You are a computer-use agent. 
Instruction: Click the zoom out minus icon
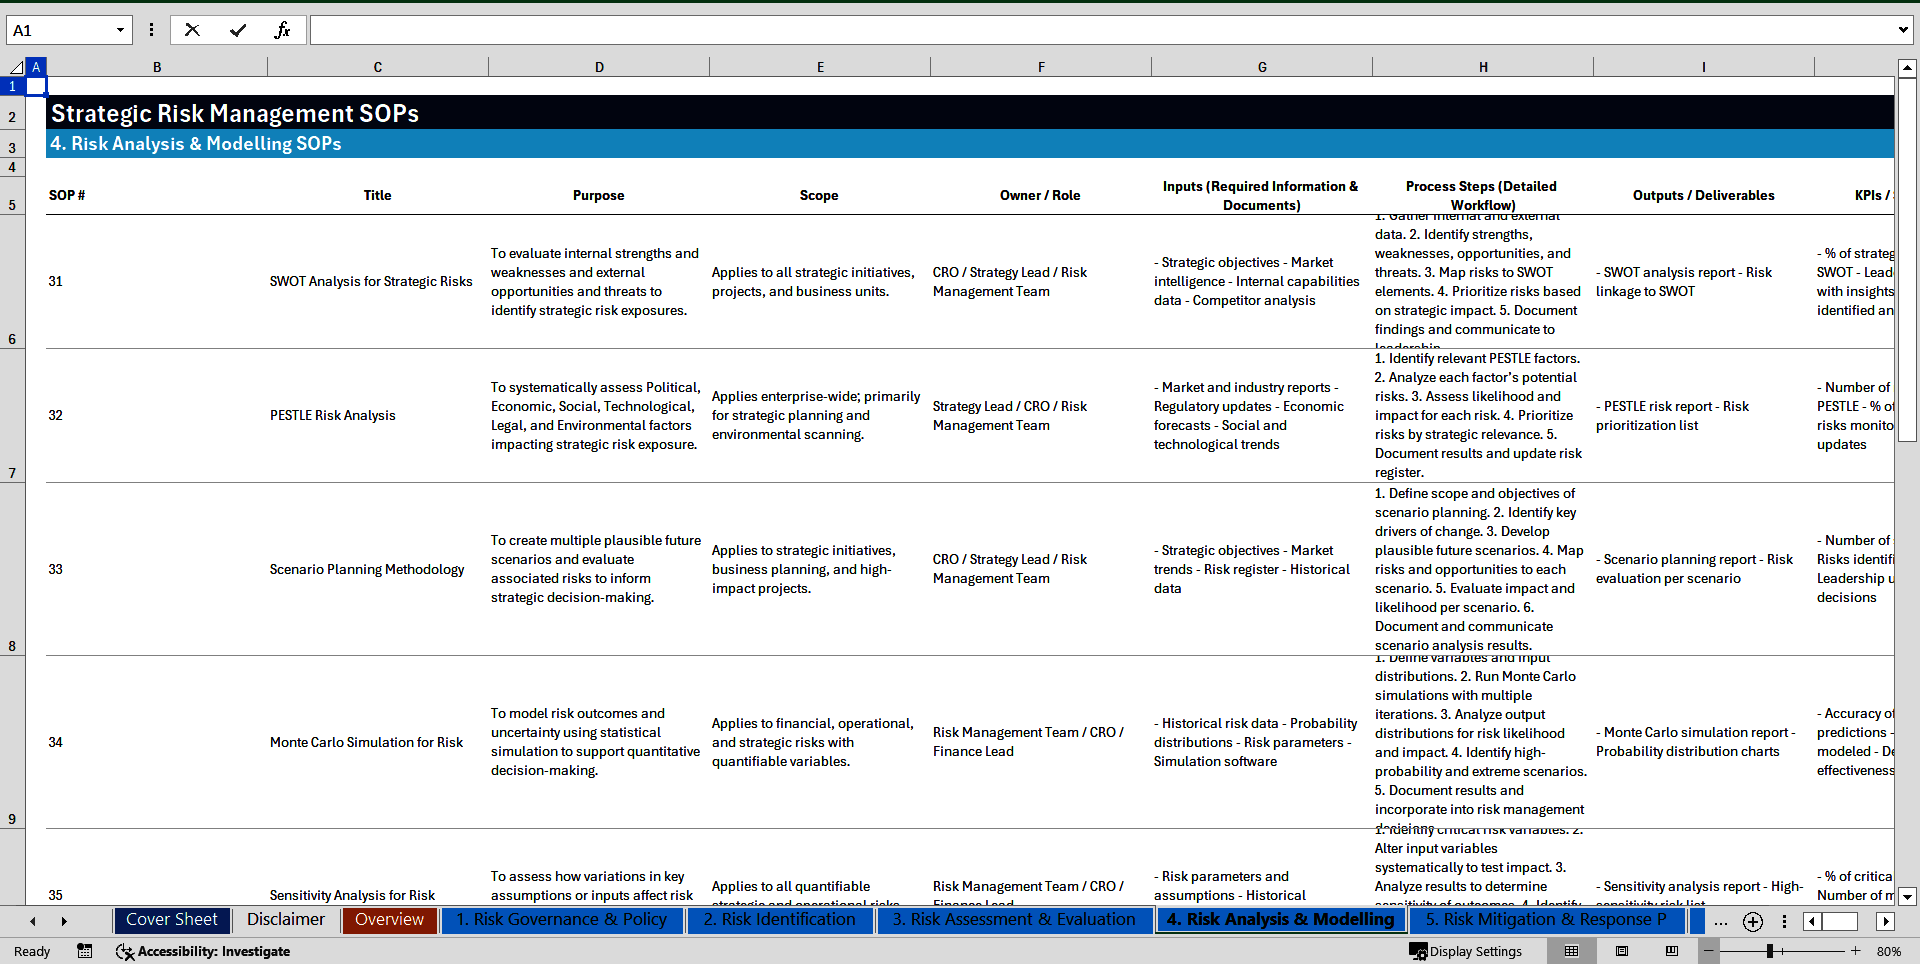[1709, 951]
